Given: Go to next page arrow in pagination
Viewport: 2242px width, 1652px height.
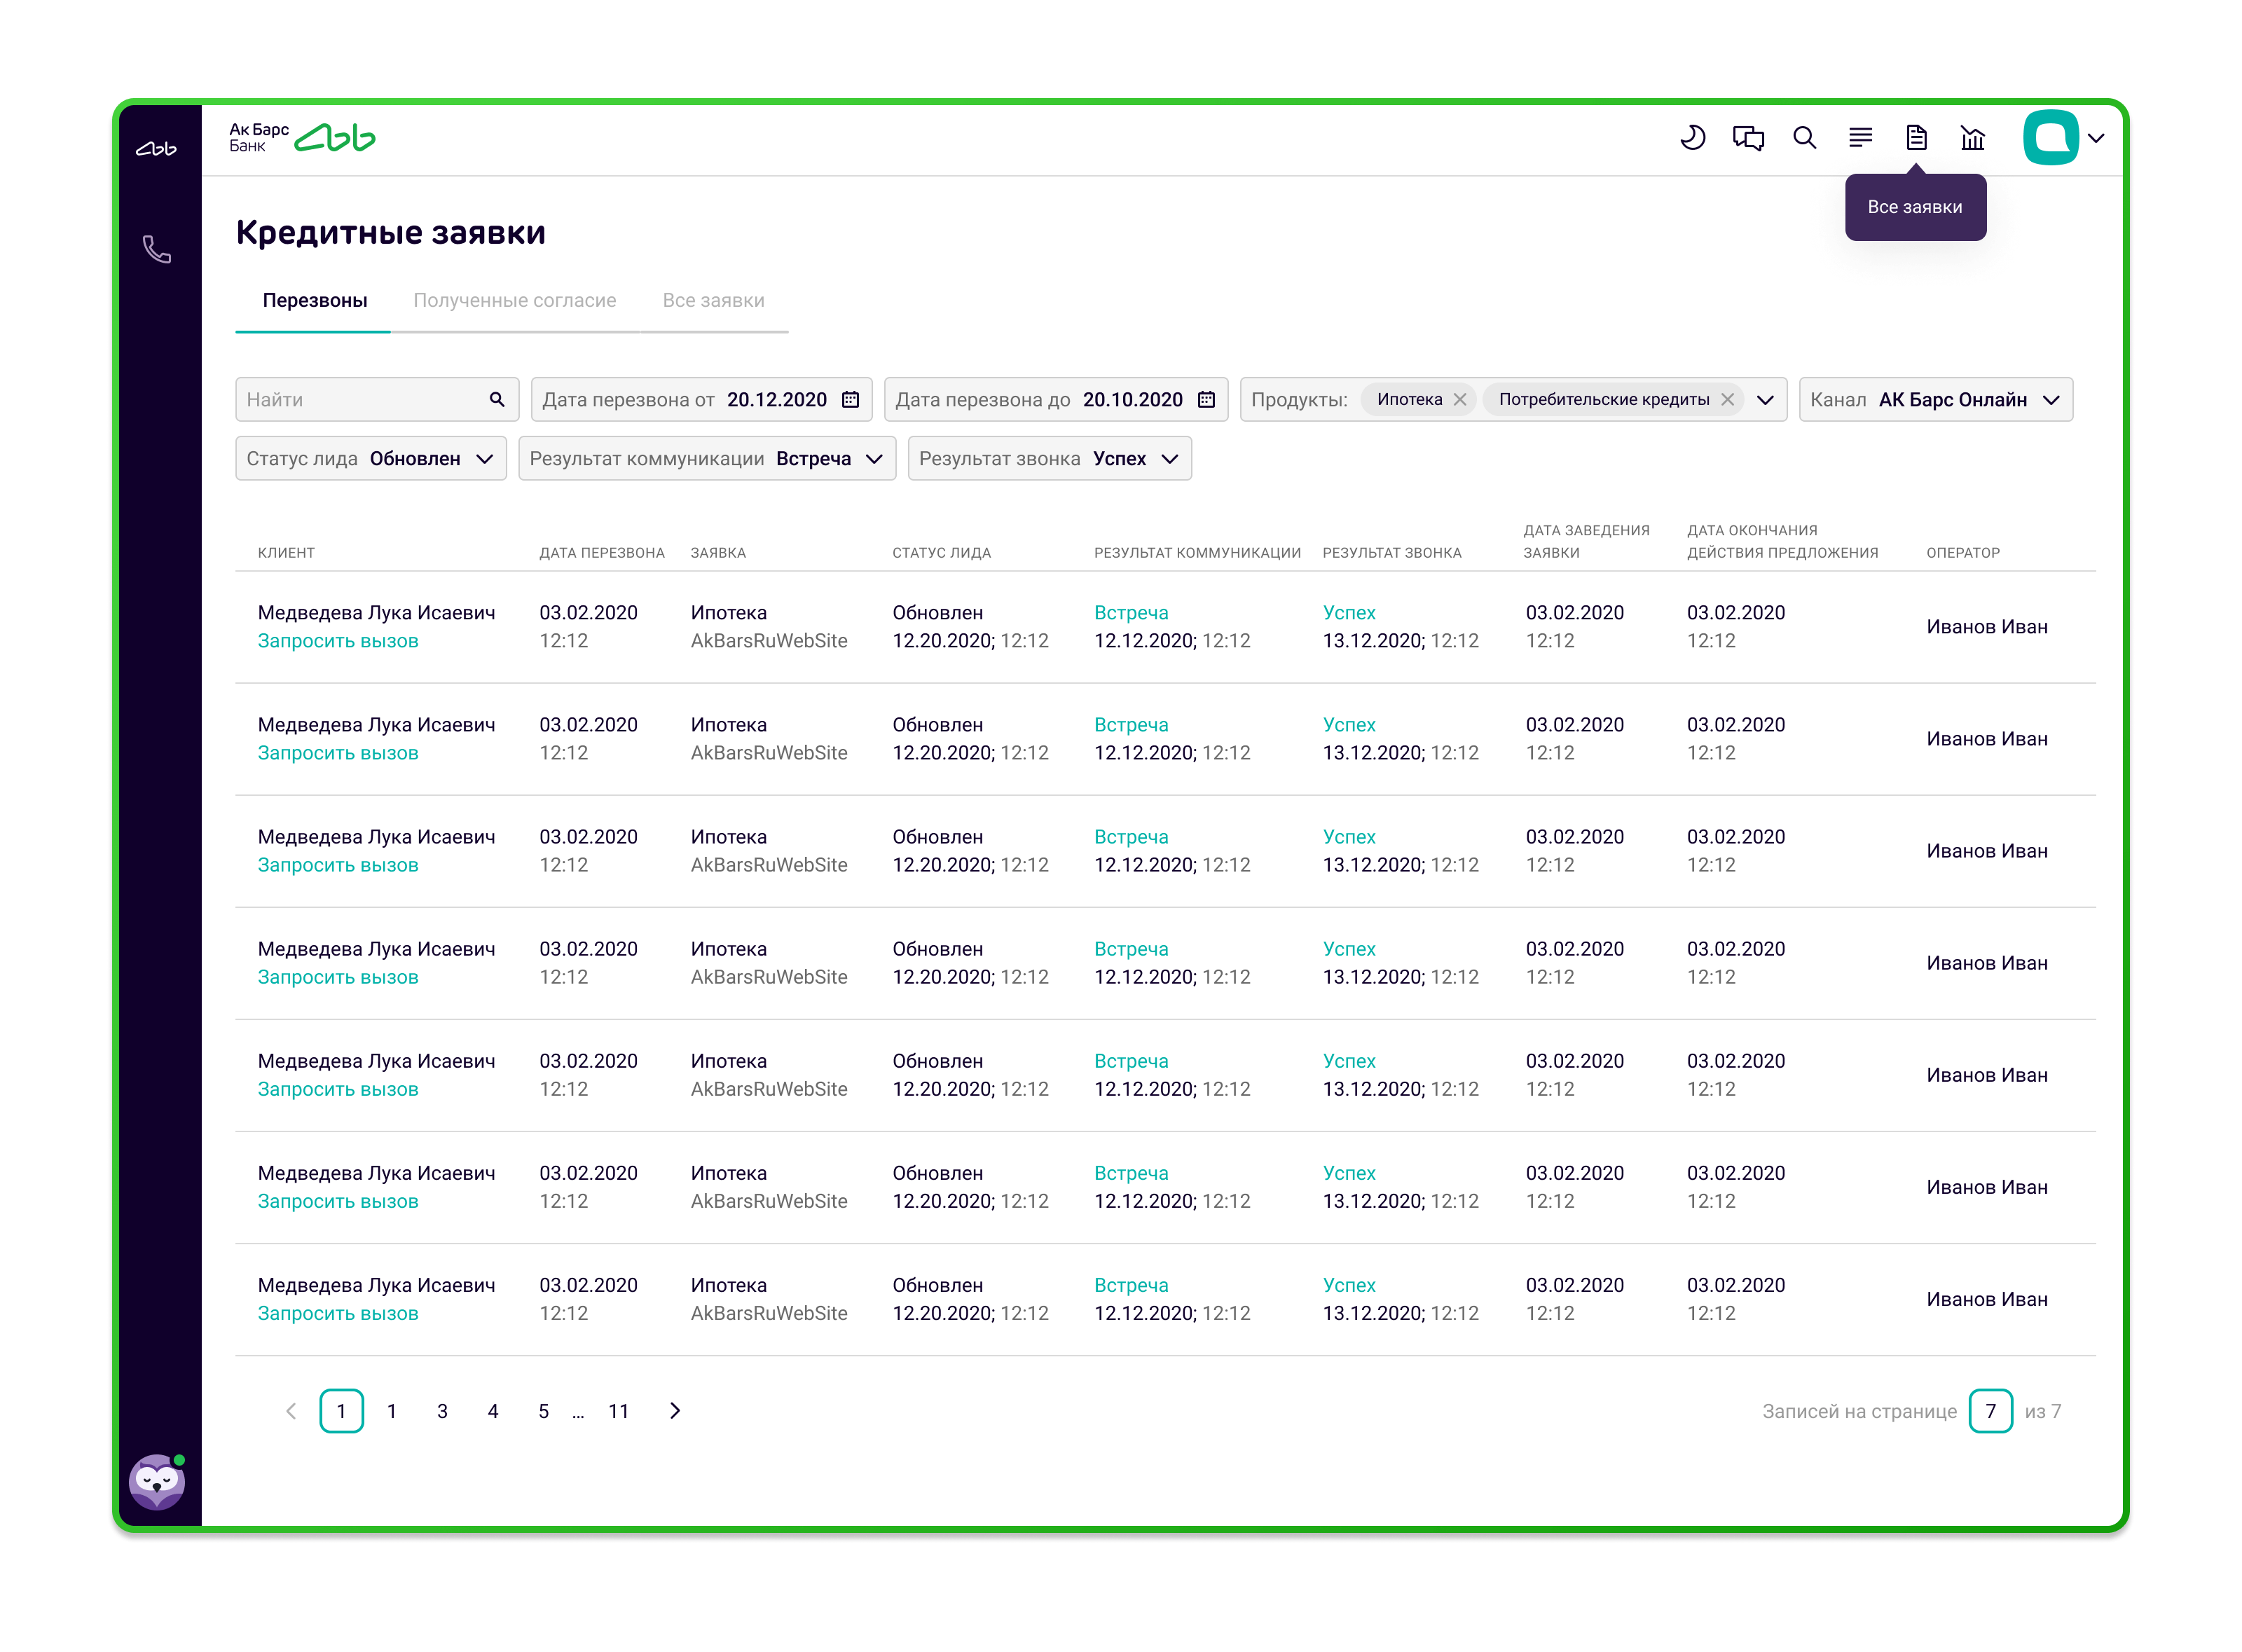Looking at the screenshot, I should click(x=675, y=1411).
